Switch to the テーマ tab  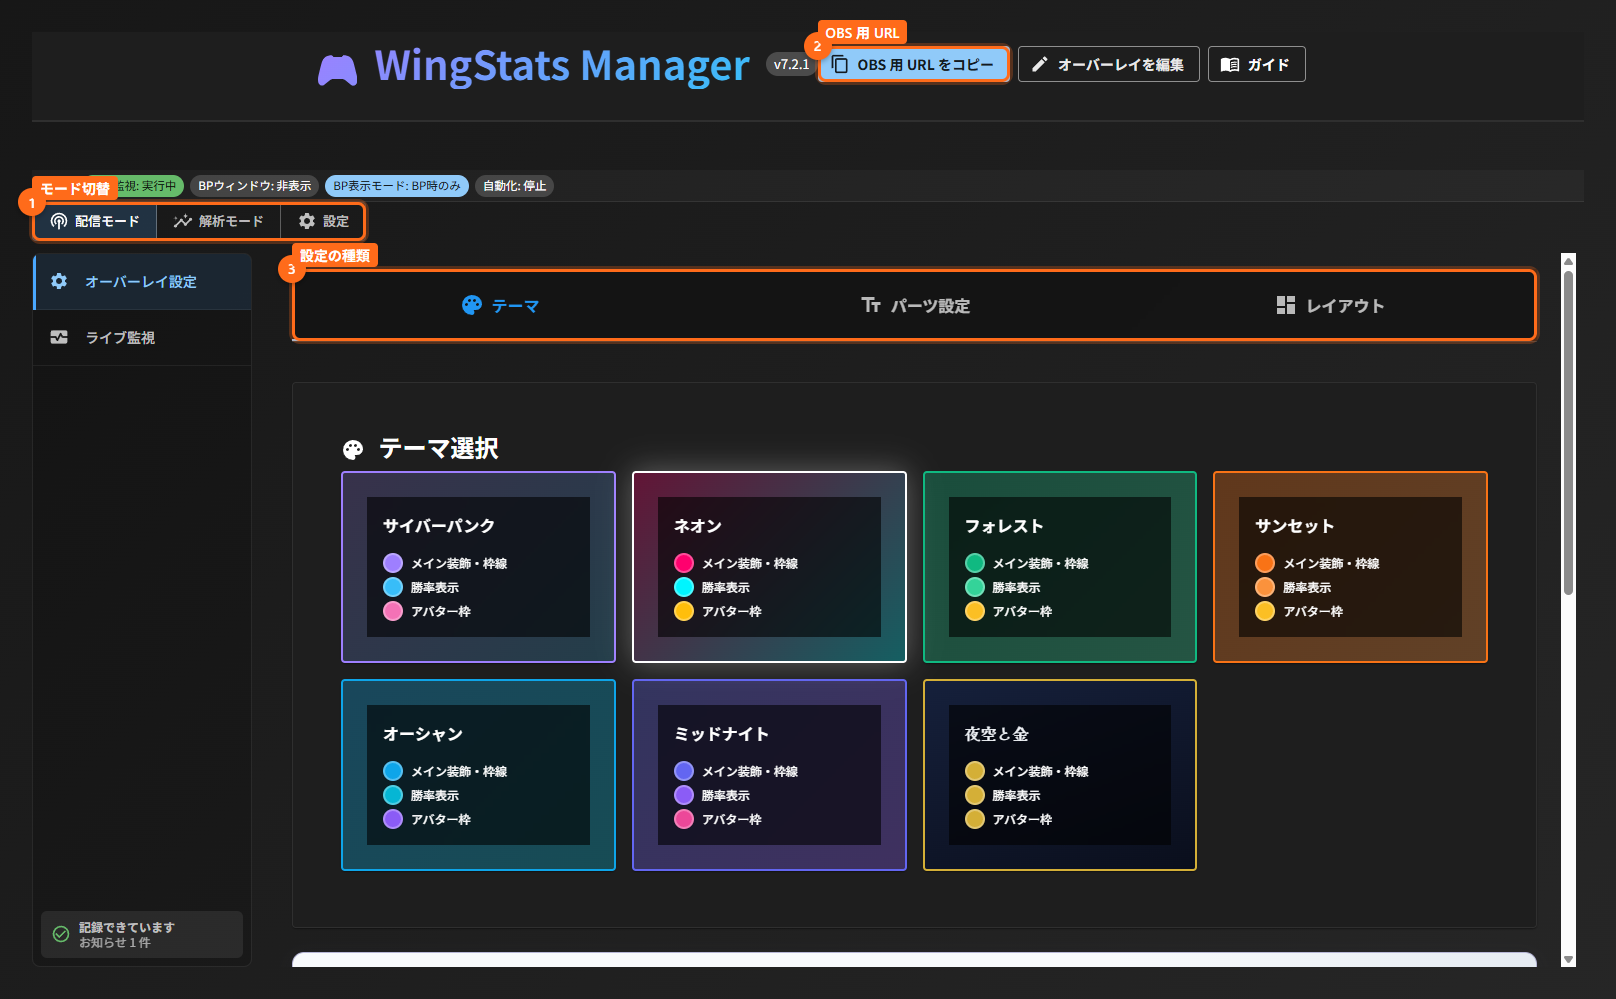coord(500,305)
